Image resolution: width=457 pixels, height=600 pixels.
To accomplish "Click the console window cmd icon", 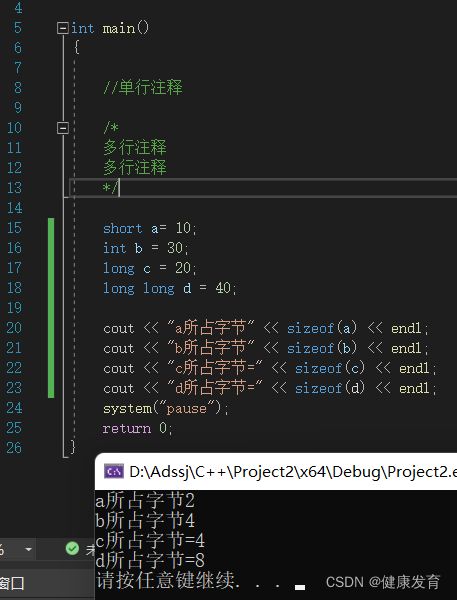I will coord(114,471).
